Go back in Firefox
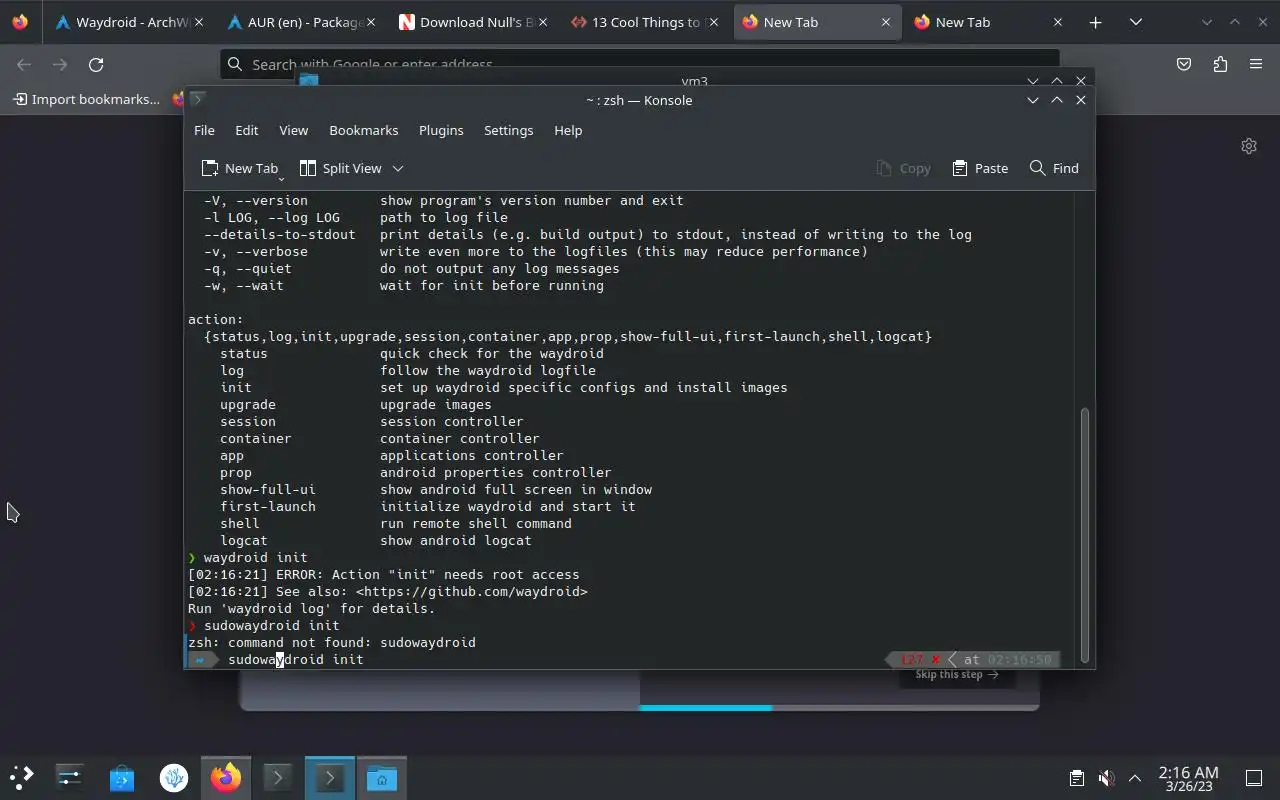Screen dimensions: 1280x800 point(24,64)
